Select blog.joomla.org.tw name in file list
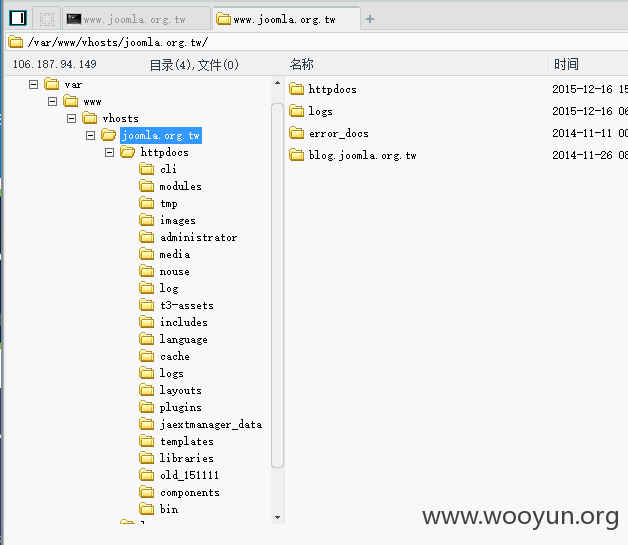Image resolution: width=628 pixels, height=545 pixels. point(362,155)
